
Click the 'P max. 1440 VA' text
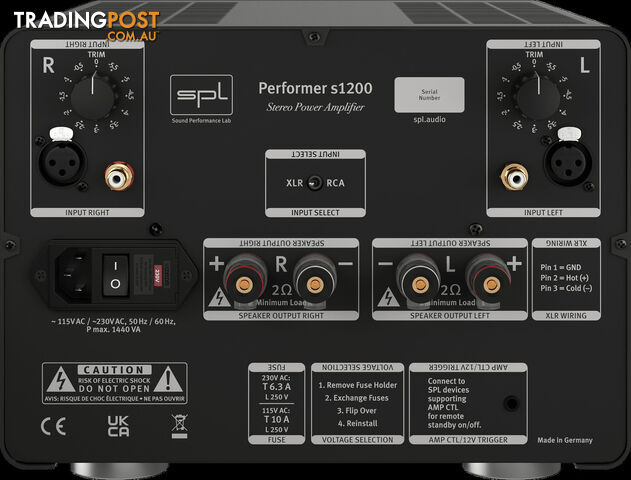click(x=113, y=330)
